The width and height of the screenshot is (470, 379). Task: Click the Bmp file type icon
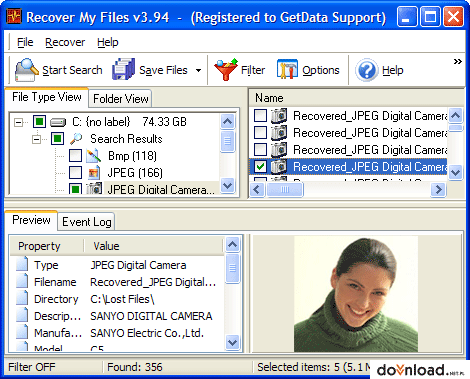(94, 156)
